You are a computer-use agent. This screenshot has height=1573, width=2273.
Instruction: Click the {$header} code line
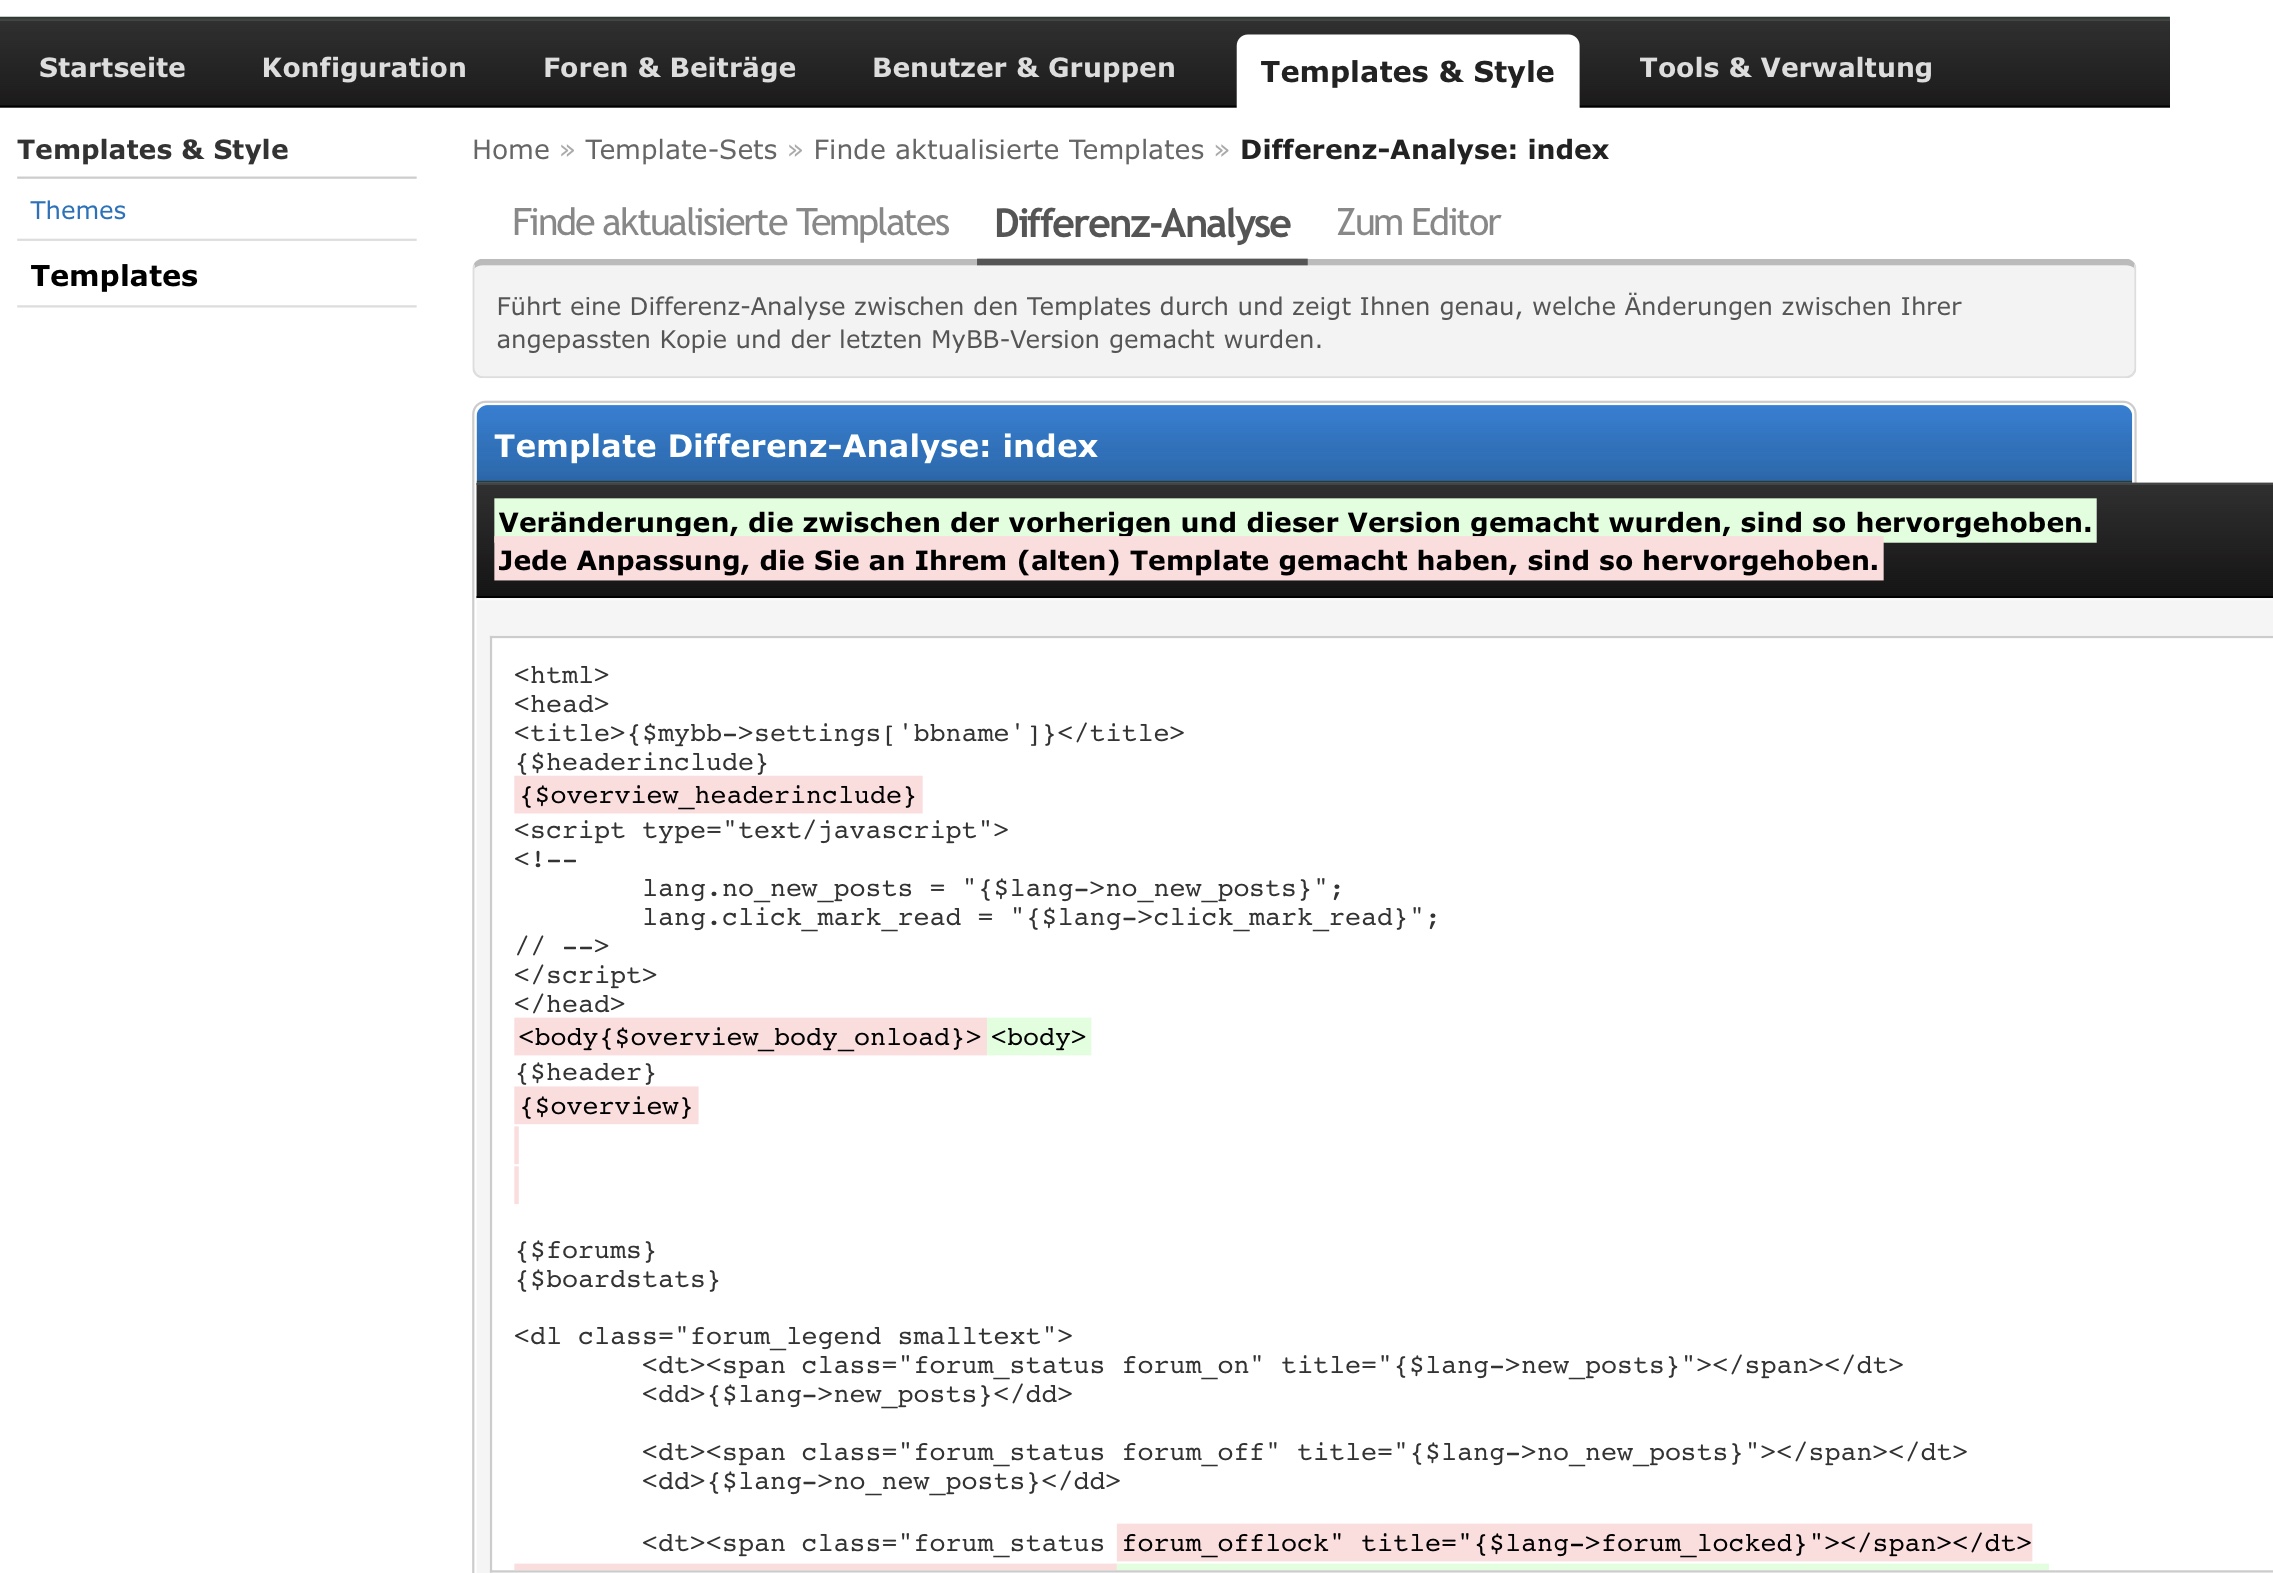[x=585, y=1072]
